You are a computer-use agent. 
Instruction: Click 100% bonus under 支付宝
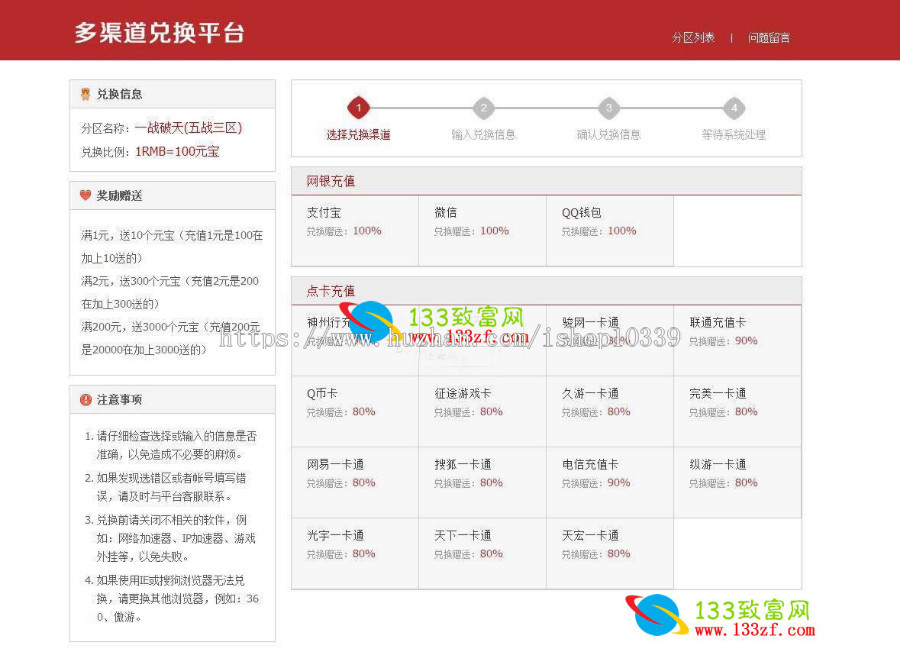[x=367, y=231]
